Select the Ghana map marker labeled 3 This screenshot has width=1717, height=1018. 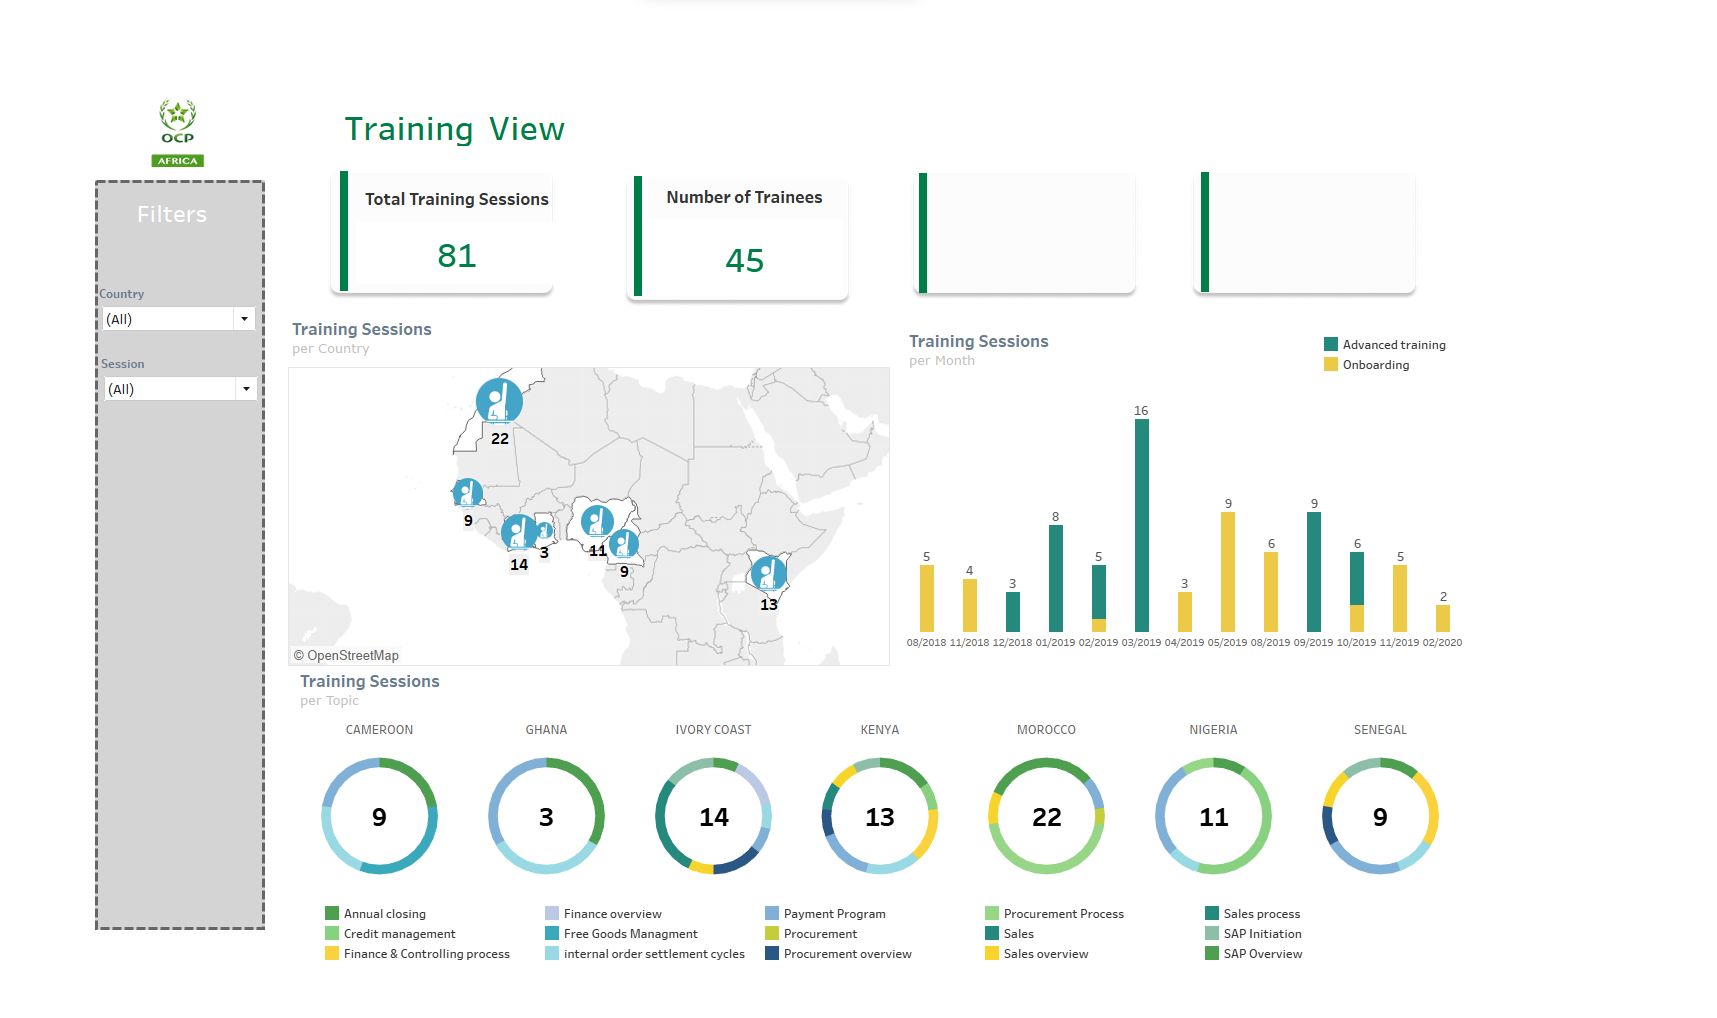544,531
